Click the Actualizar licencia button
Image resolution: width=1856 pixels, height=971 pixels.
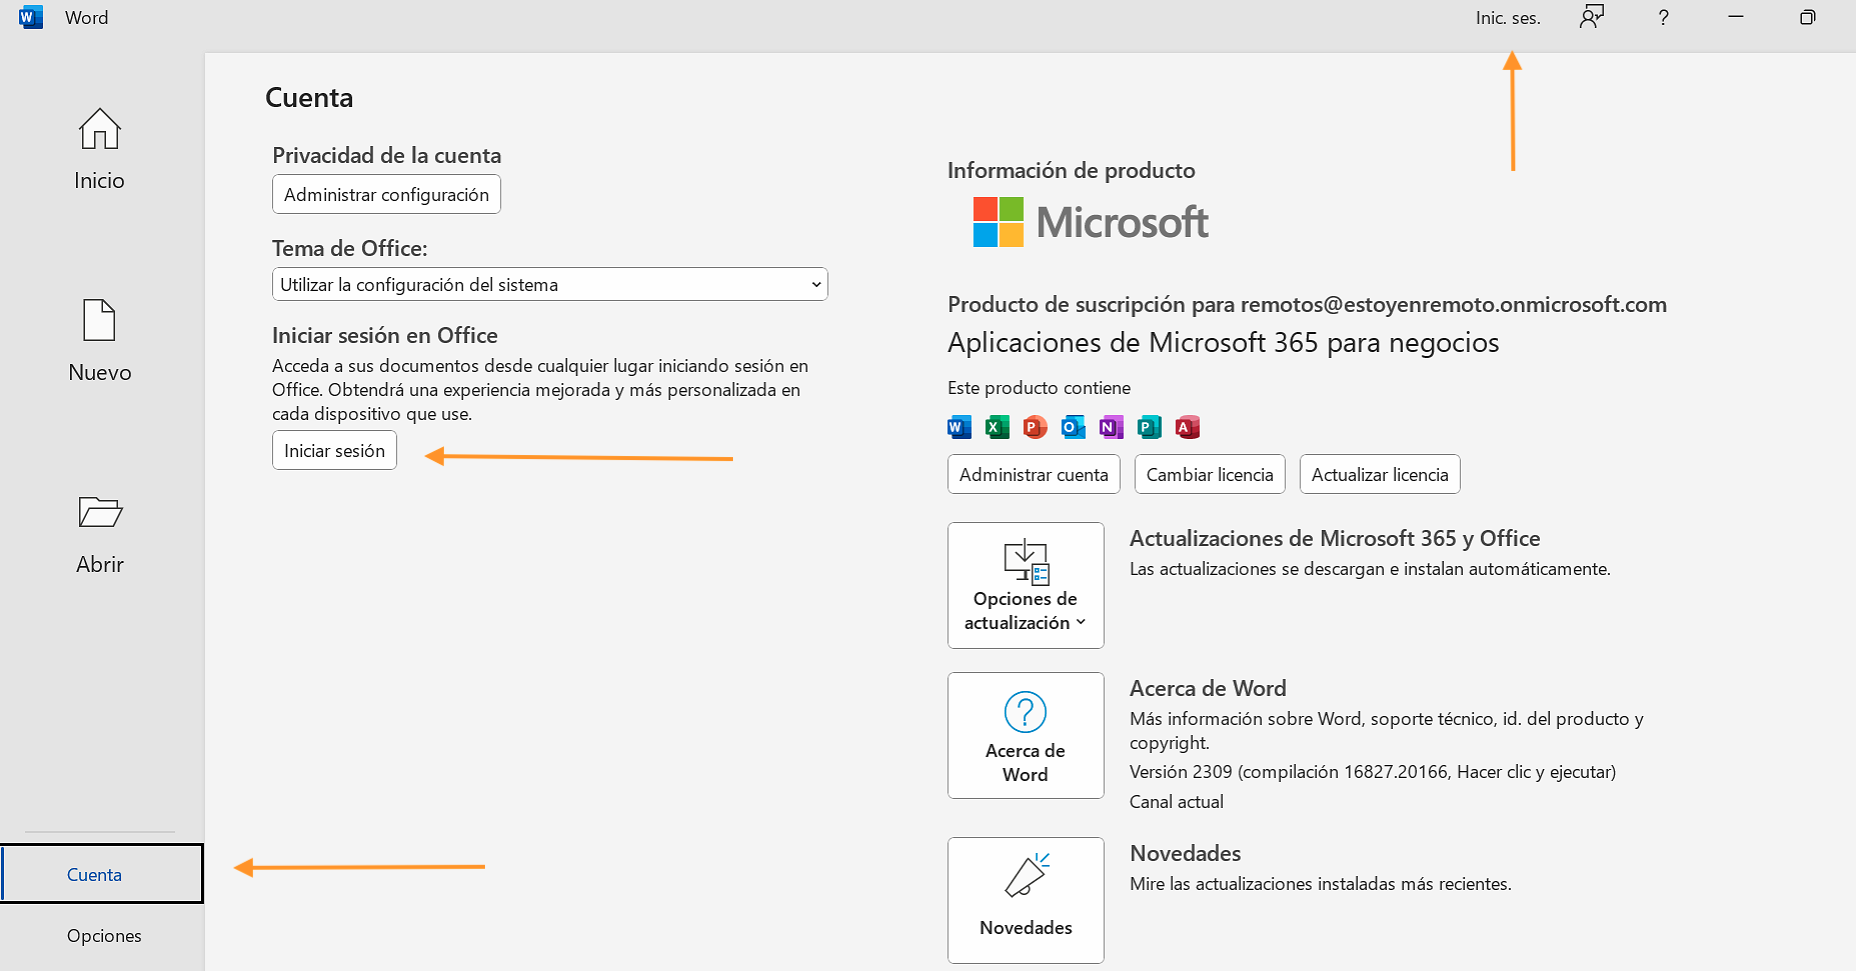click(1380, 474)
